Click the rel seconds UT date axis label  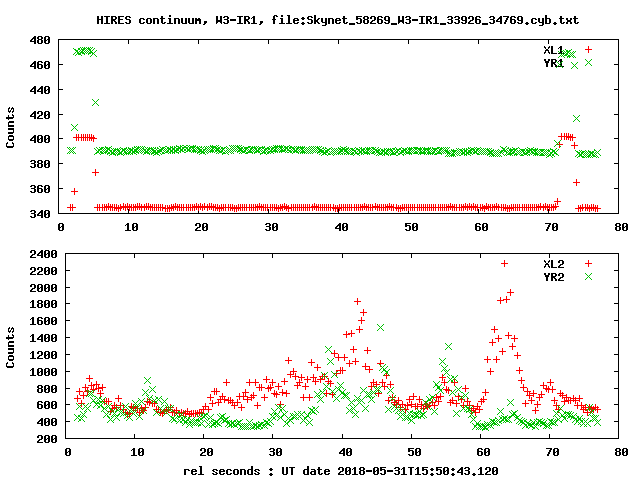click(341, 471)
